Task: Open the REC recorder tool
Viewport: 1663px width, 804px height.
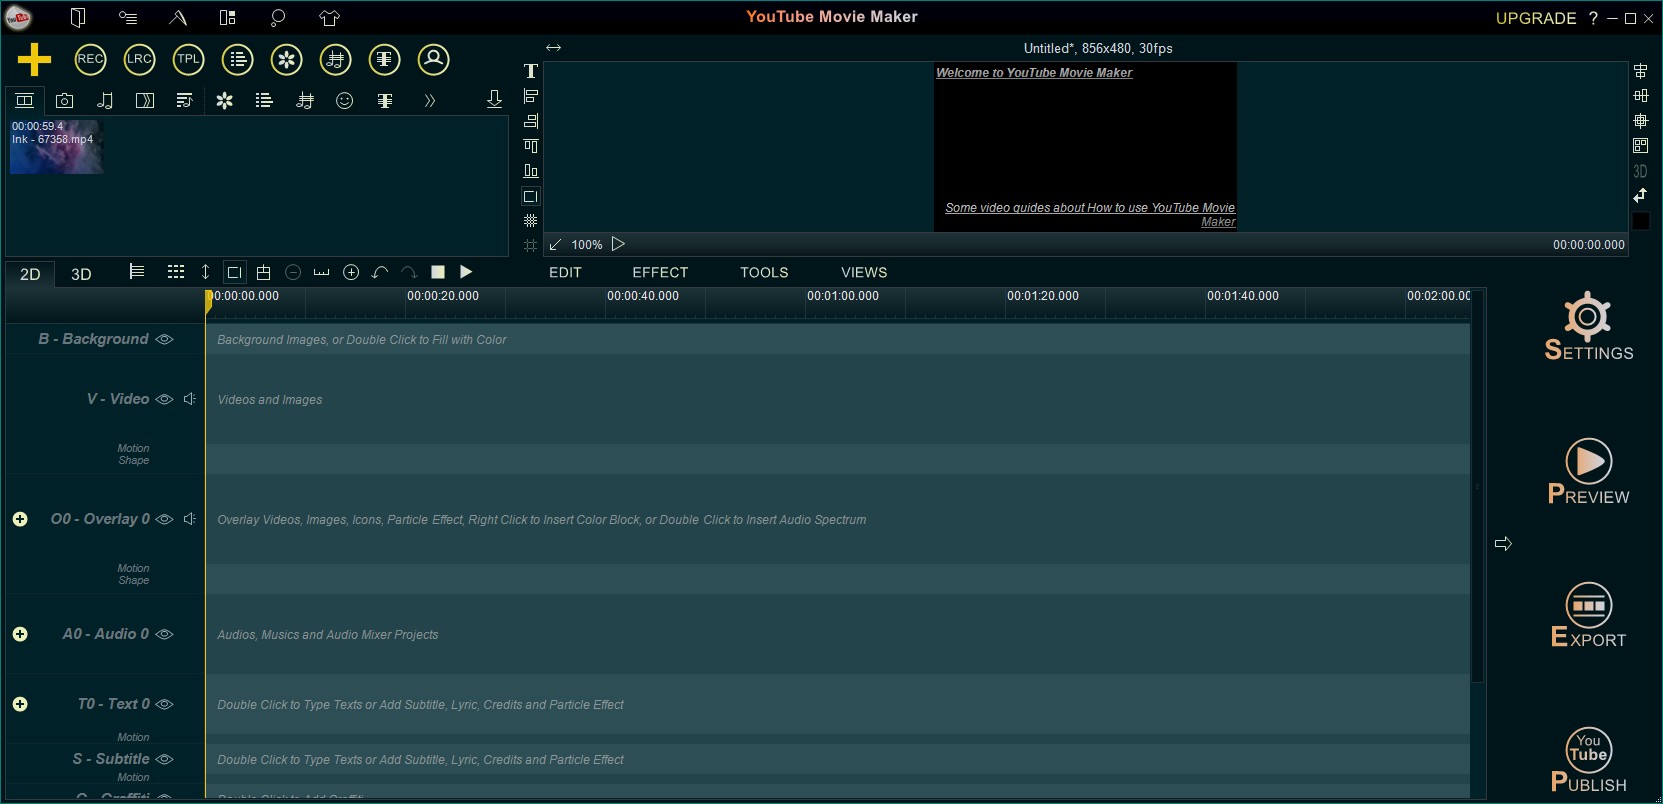Action: point(90,59)
